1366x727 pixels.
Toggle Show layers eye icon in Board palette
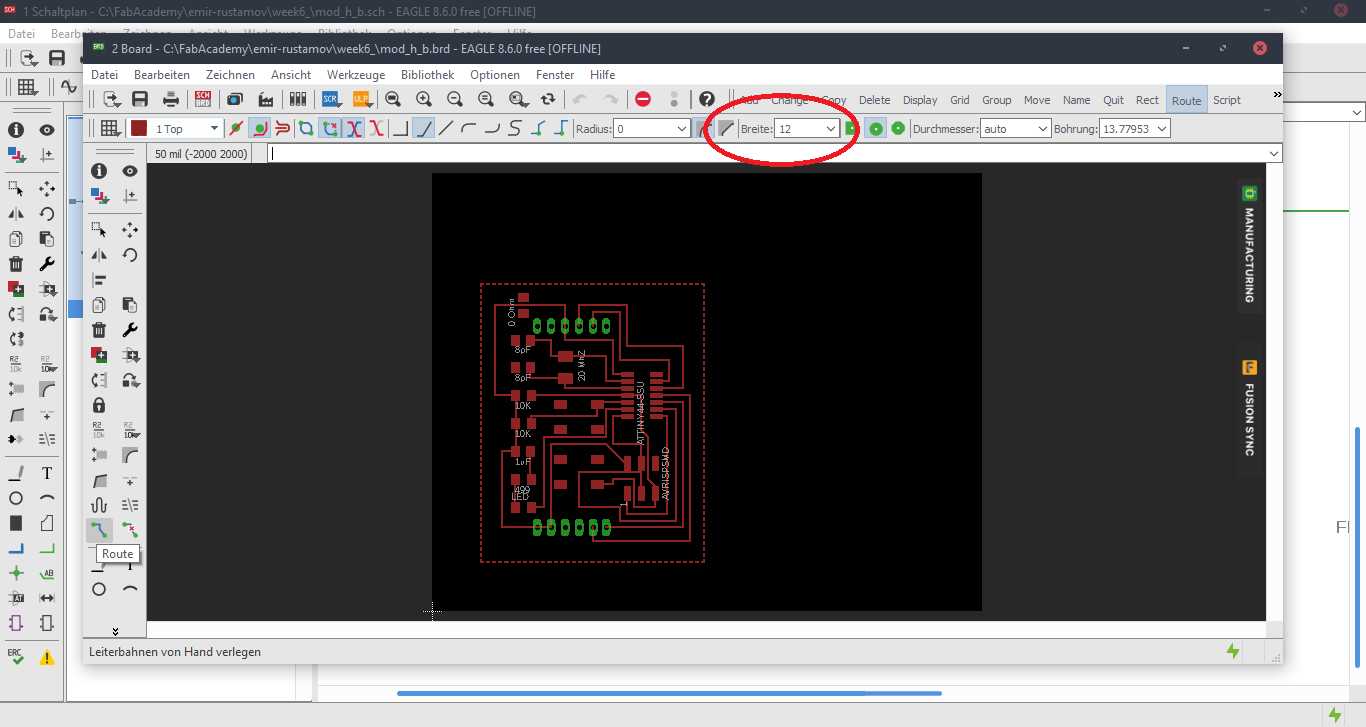tap(130, 171)
